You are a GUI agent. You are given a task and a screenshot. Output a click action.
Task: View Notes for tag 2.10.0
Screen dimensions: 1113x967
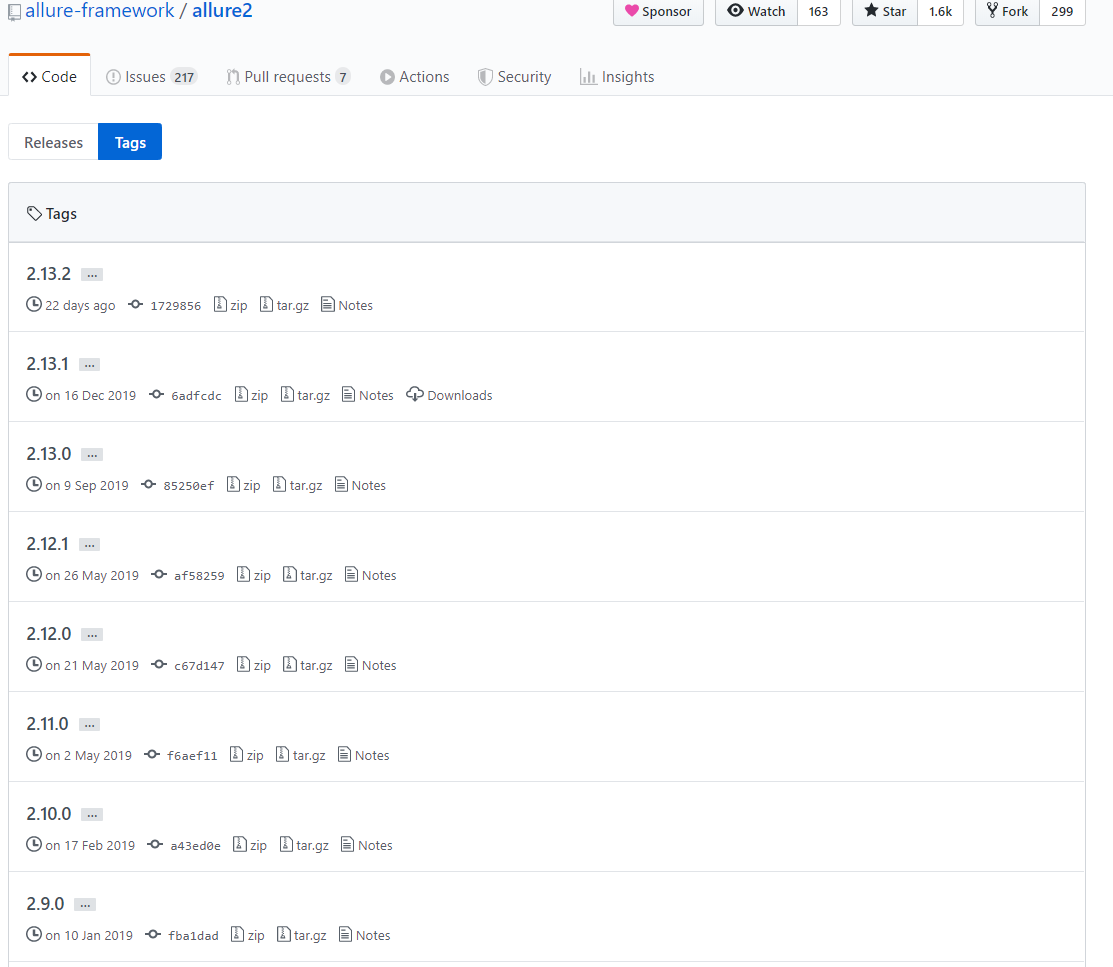367,846
